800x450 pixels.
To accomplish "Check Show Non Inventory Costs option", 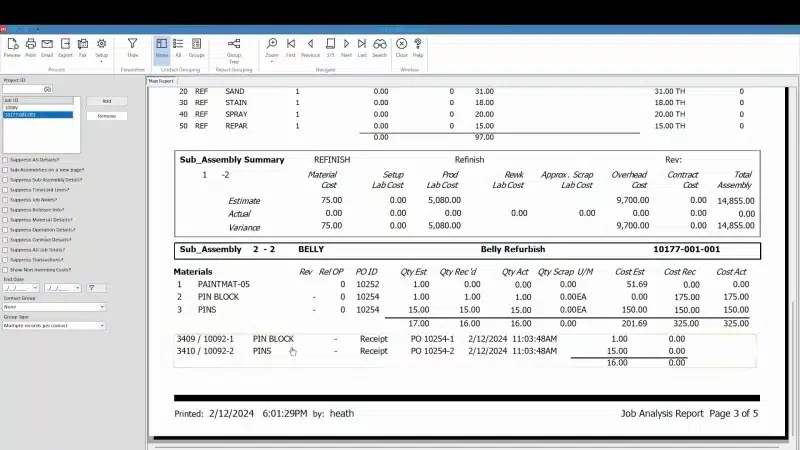I will click(x=6, y=270).
